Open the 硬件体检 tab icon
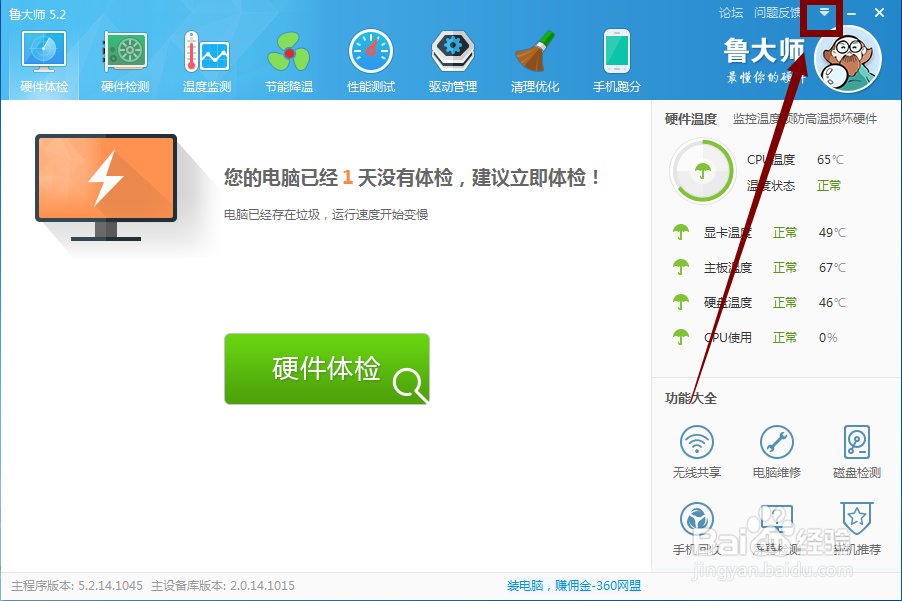The width and height of the screenshot is (902, 601). tap(44, 52)
